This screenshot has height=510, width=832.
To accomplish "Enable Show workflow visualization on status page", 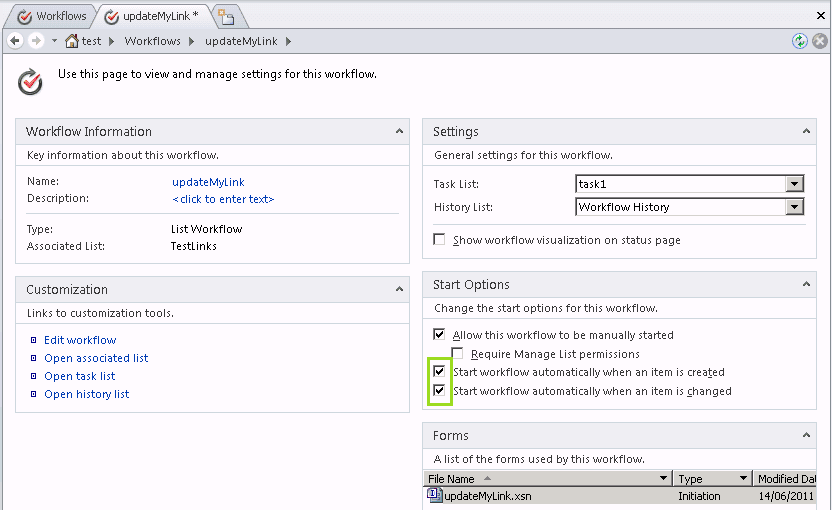I will click(439, 240).
